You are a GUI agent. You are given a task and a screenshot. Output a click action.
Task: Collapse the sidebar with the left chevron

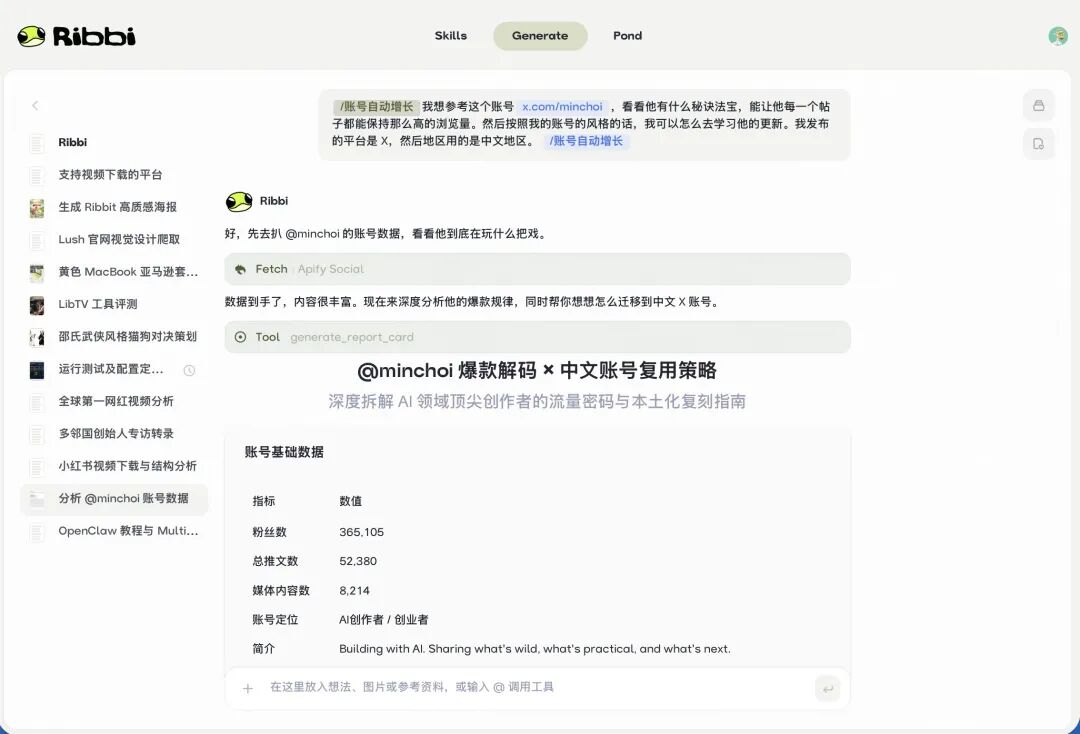coord(35,105)
